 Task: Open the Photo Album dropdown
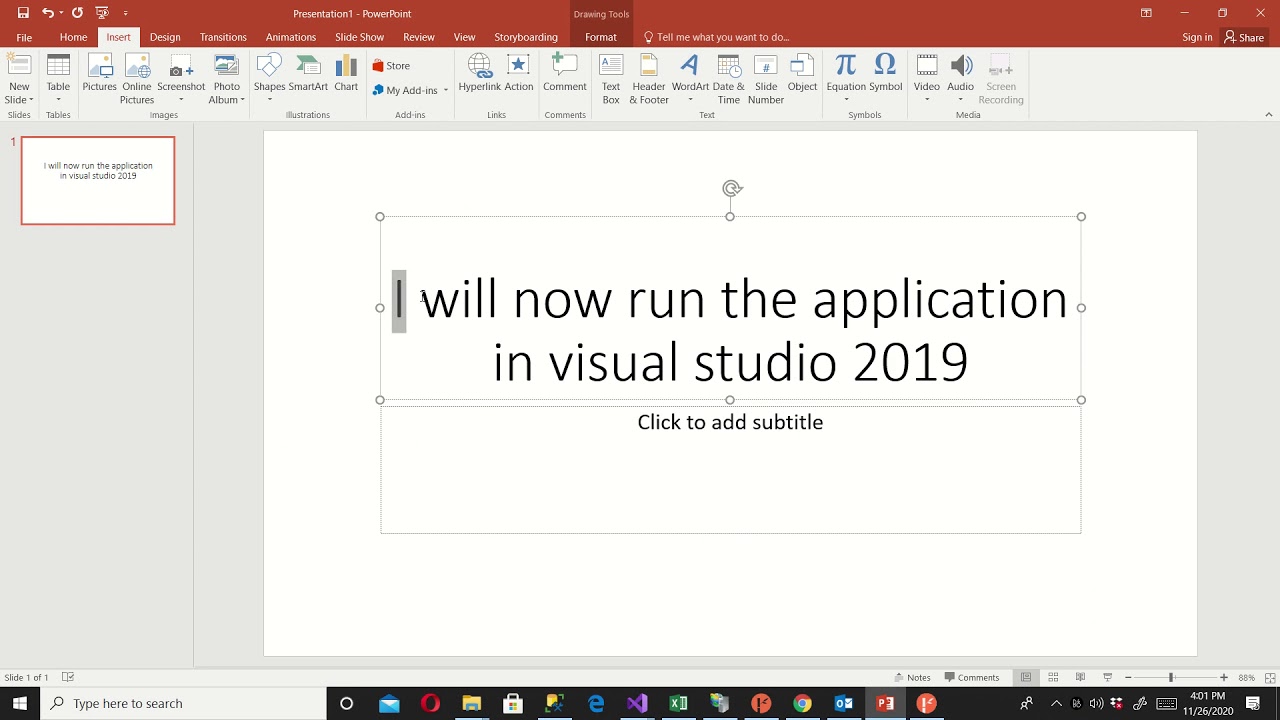242,100
